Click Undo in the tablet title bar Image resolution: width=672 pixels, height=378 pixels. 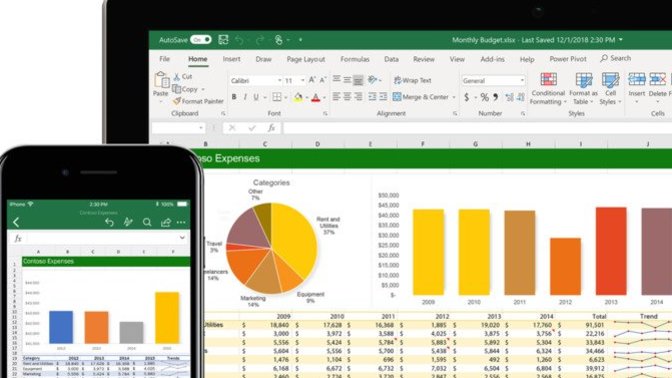(x=240, y=40)
